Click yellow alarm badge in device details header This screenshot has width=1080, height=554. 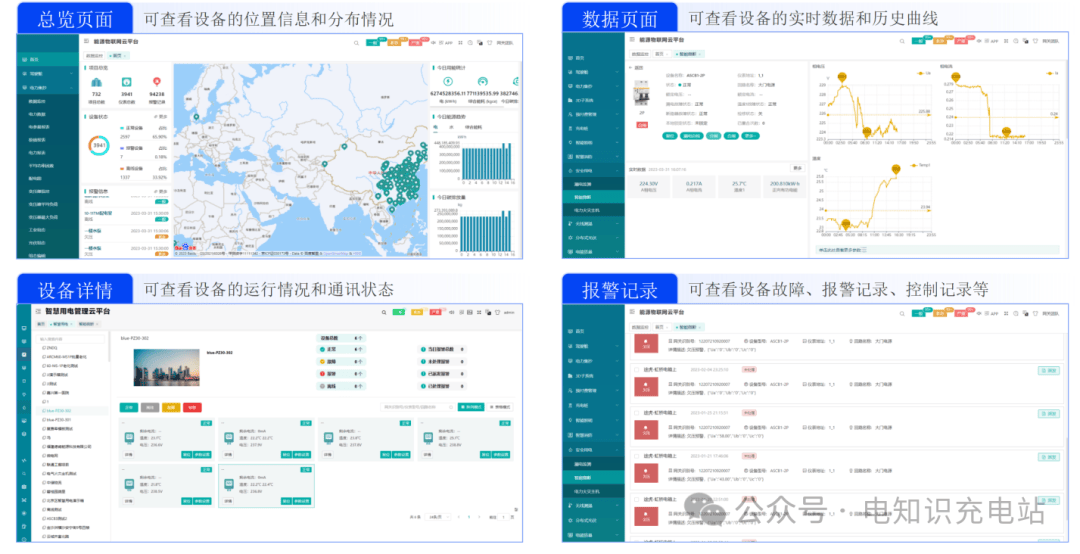(x=417, y=312)
